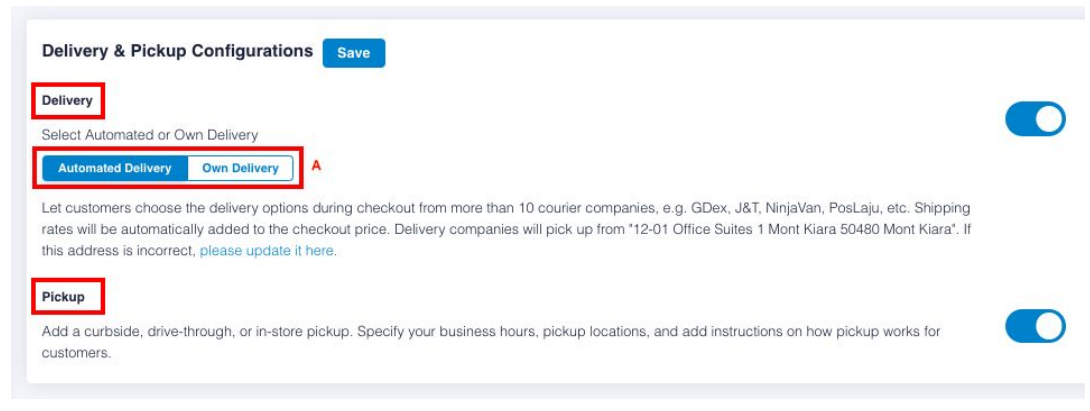This screenshot has width=1090, height=411.
Task: Select the Automated Delivery option
Action: coord(115,168)
